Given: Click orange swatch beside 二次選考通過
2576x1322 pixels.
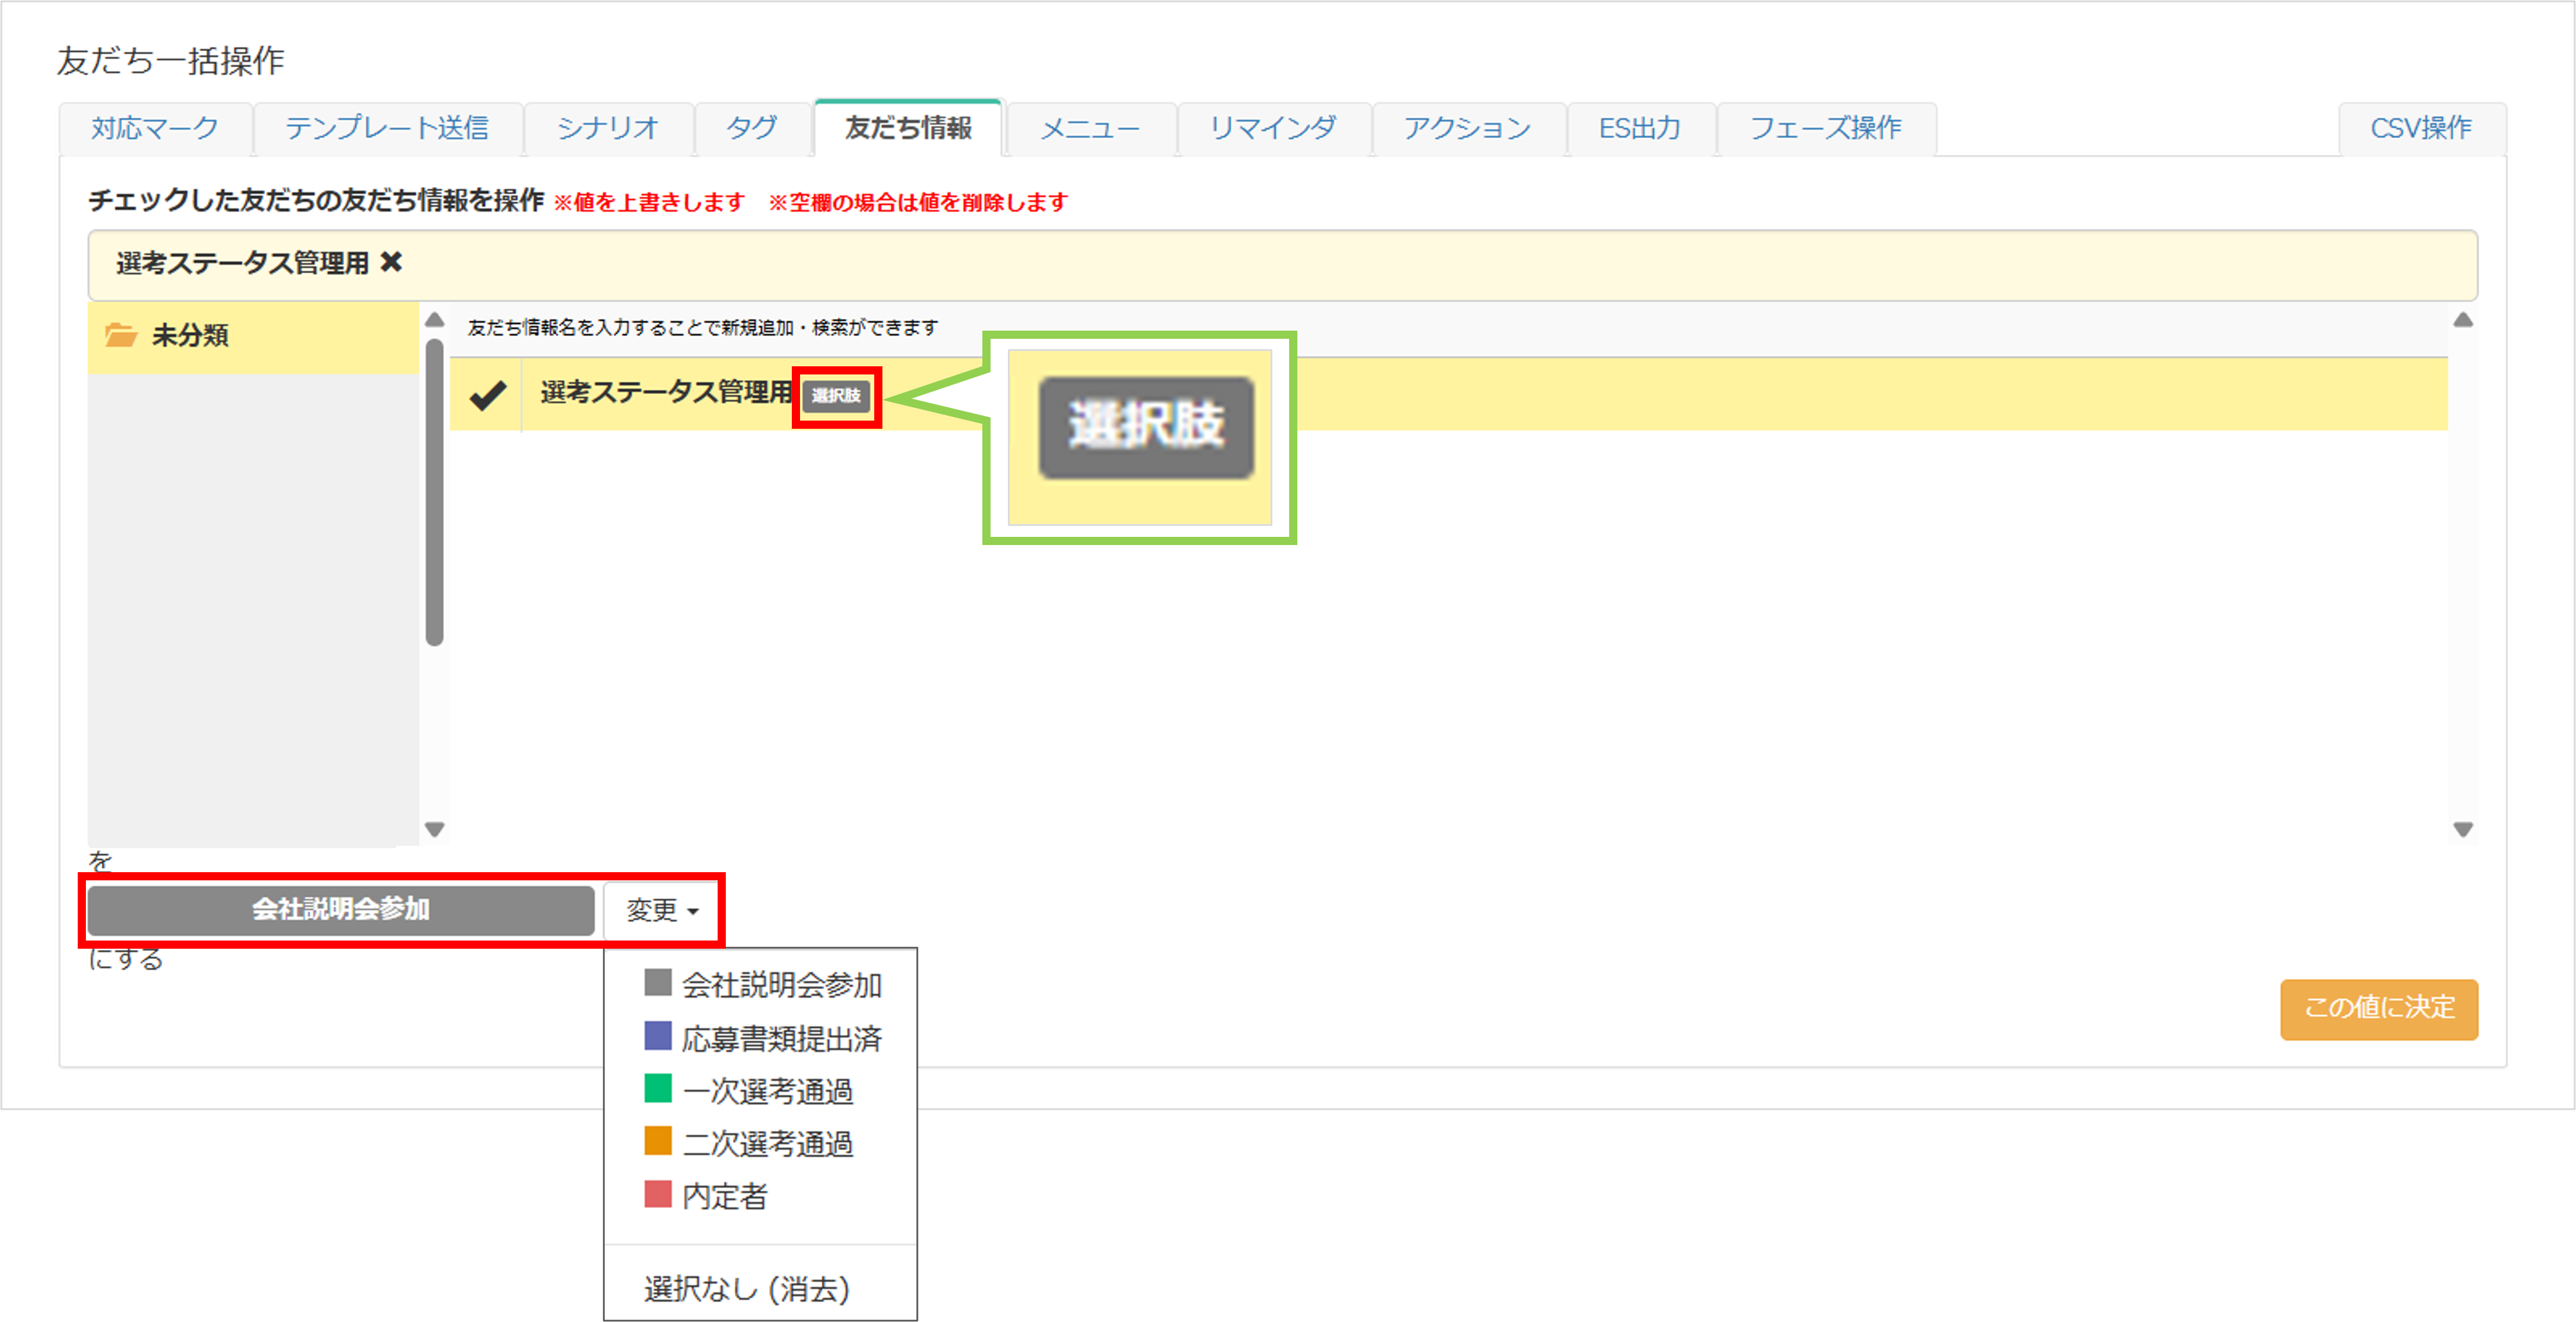Looking at the screenshot, I should click(x=657, y=1140).
